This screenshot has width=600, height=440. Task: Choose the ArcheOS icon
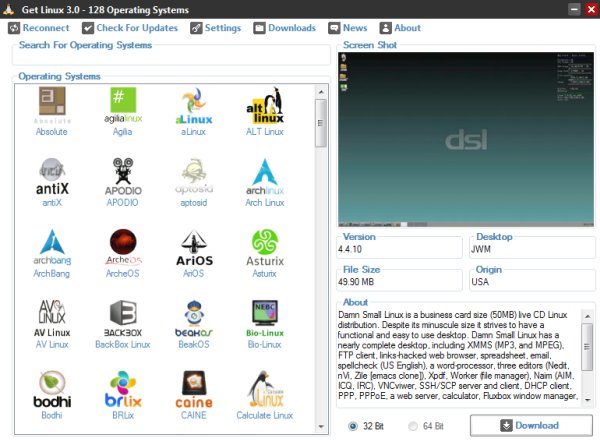[123, 248]
